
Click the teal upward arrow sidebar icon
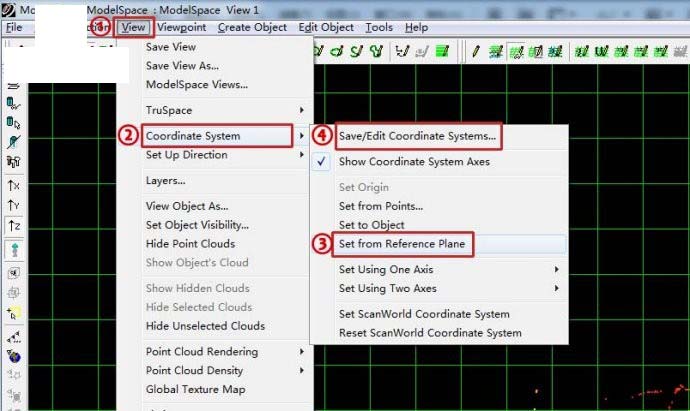point(14,250)
